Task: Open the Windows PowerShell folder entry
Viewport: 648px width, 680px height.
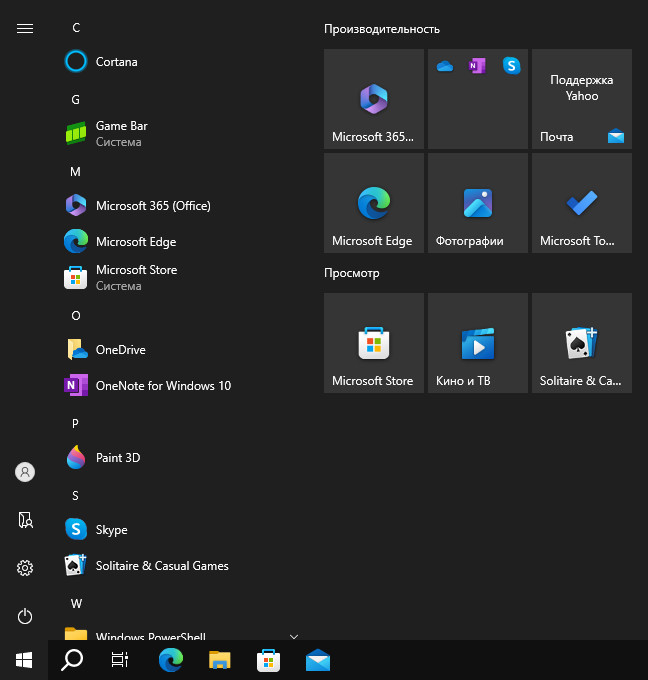Action: (x=180, y=633)
